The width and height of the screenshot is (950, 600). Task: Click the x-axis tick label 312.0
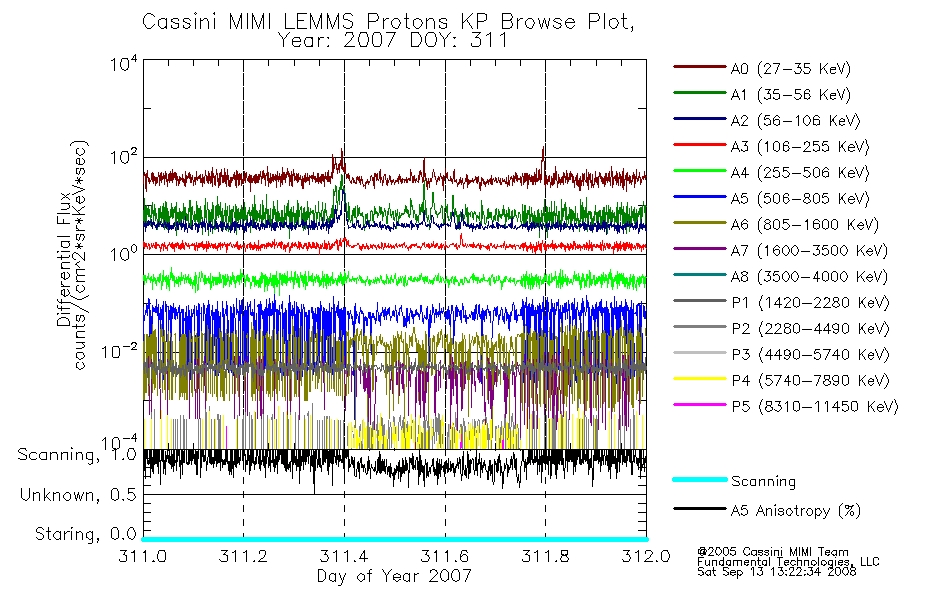pyautogui.click(x=646, y=556)
